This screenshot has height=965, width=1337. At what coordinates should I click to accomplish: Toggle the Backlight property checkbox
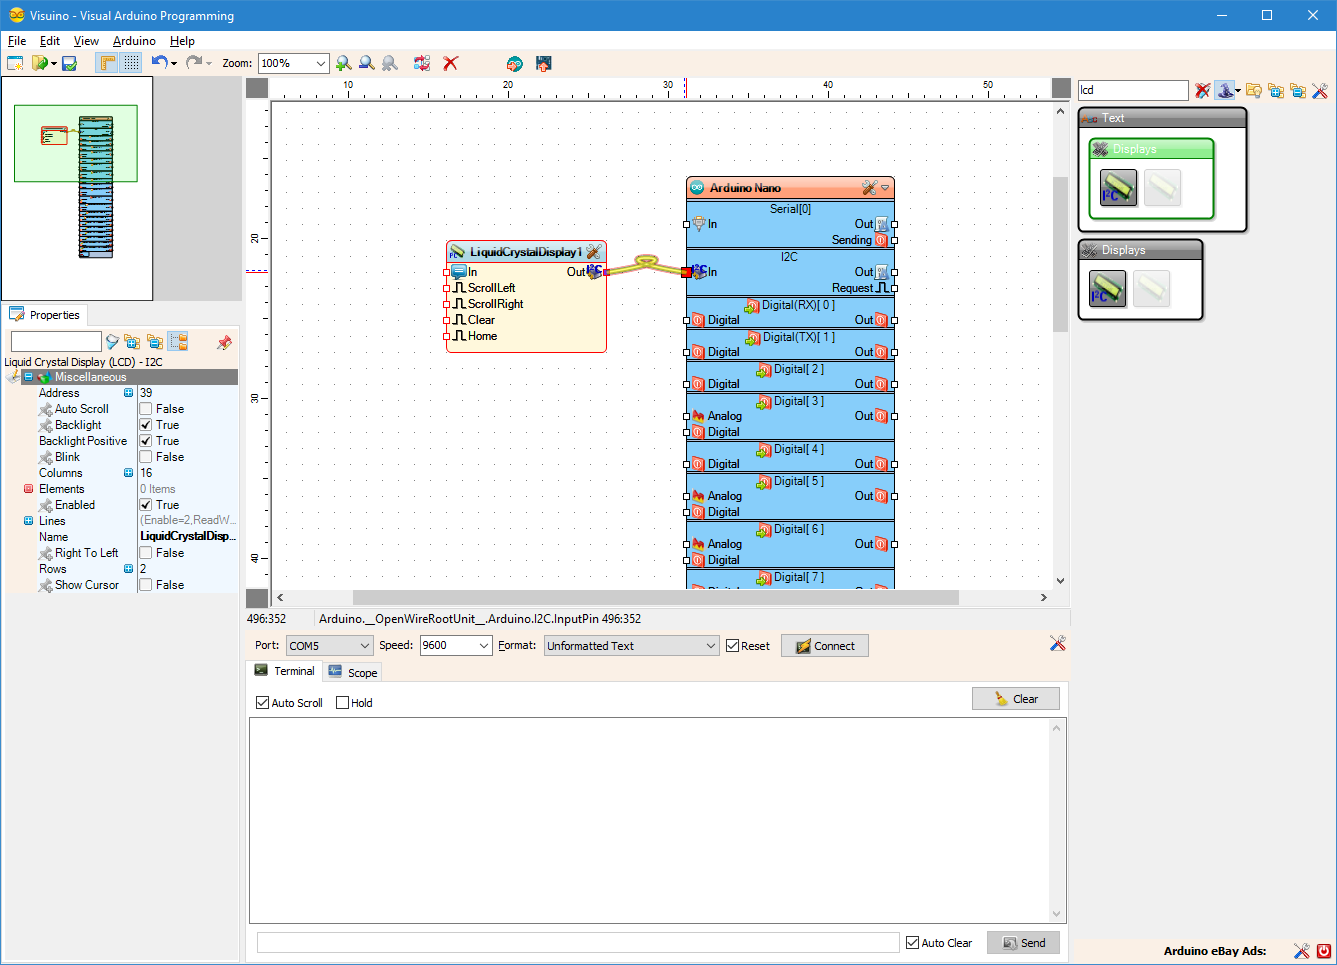(x=146, y=425)
